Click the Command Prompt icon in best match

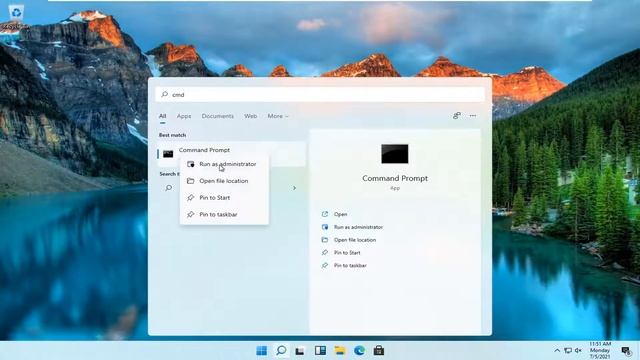coord(168,154)
